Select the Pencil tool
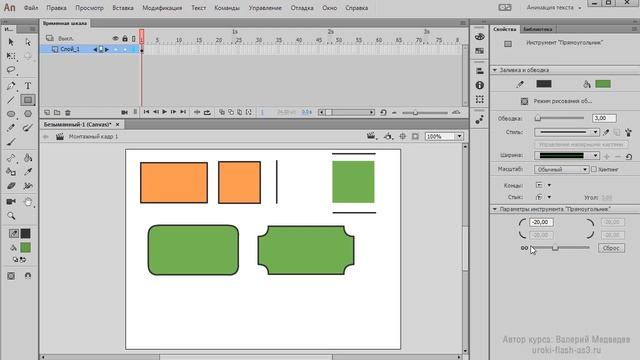The width and height of the screenshot is (640, 360). [x=11, y=128]
